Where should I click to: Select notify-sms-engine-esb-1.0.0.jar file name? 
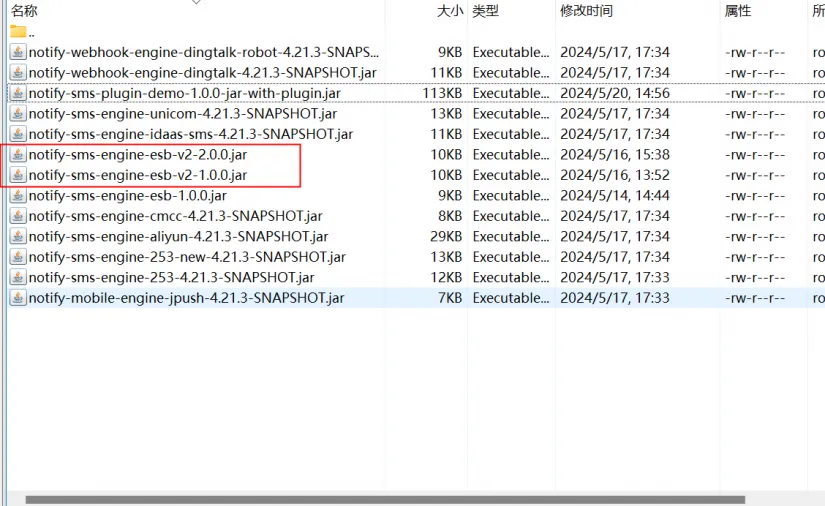coord(127,196)
